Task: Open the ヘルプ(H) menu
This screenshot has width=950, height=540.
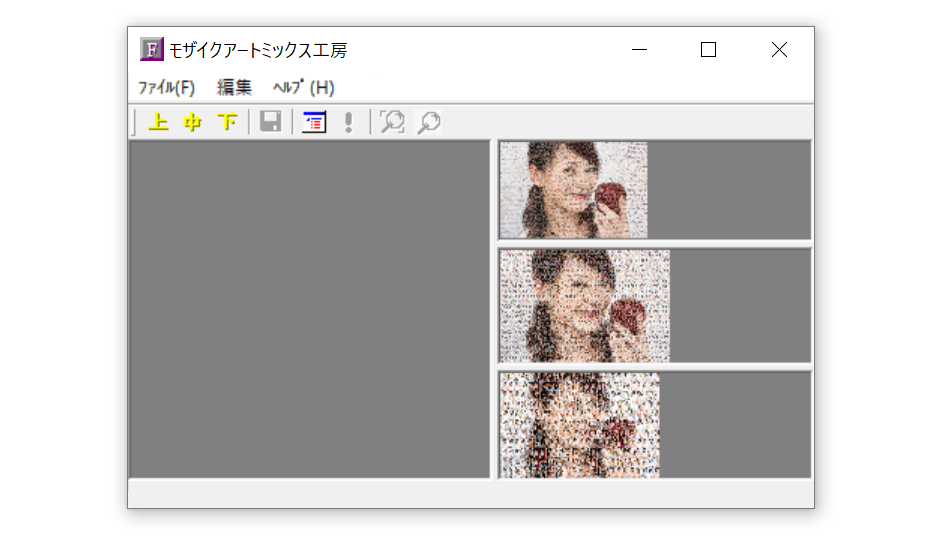Action: (x=304, y=87)
